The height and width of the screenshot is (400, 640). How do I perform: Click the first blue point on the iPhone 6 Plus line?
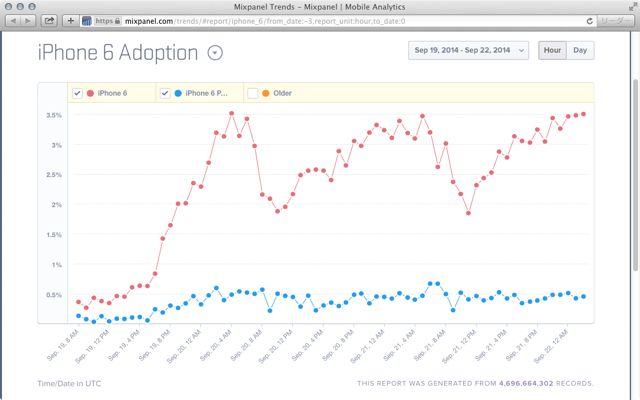point(78,316)
